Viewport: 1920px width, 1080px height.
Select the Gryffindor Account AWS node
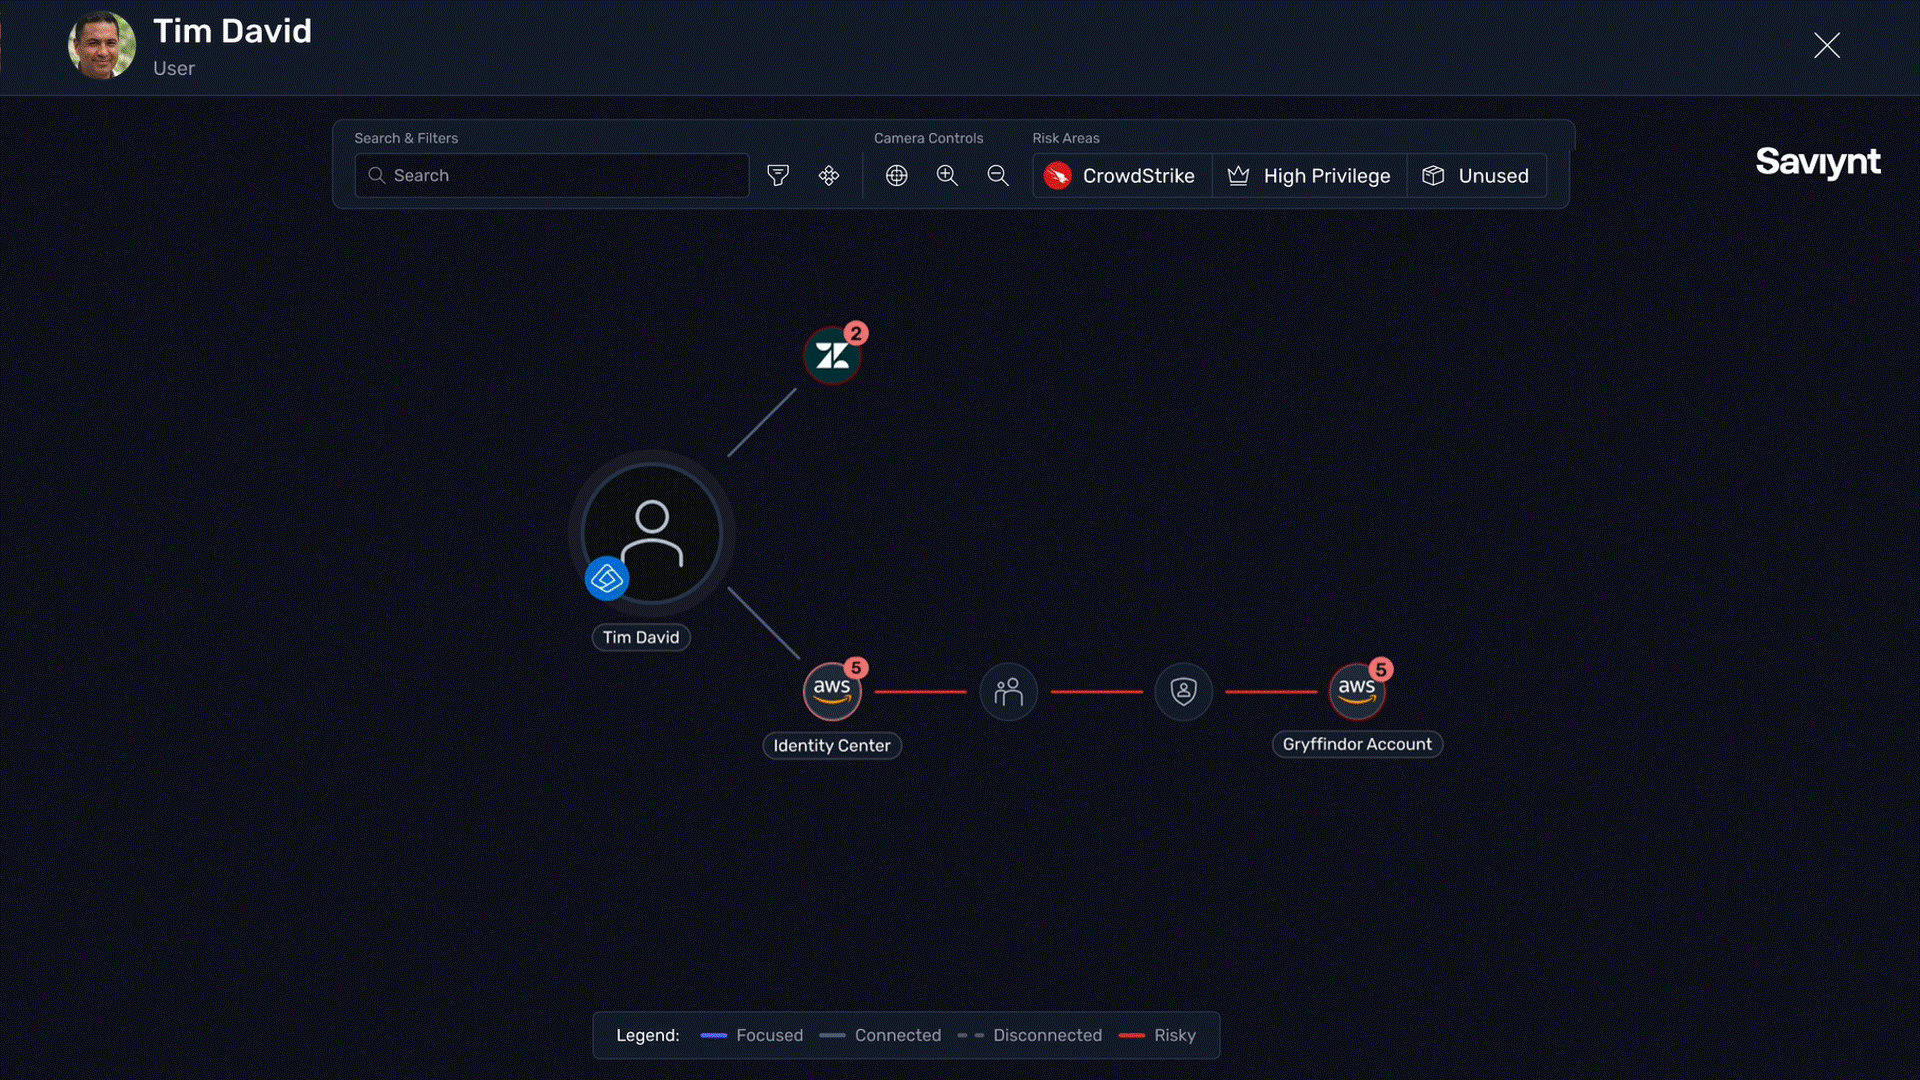(x=1357, y=691)
